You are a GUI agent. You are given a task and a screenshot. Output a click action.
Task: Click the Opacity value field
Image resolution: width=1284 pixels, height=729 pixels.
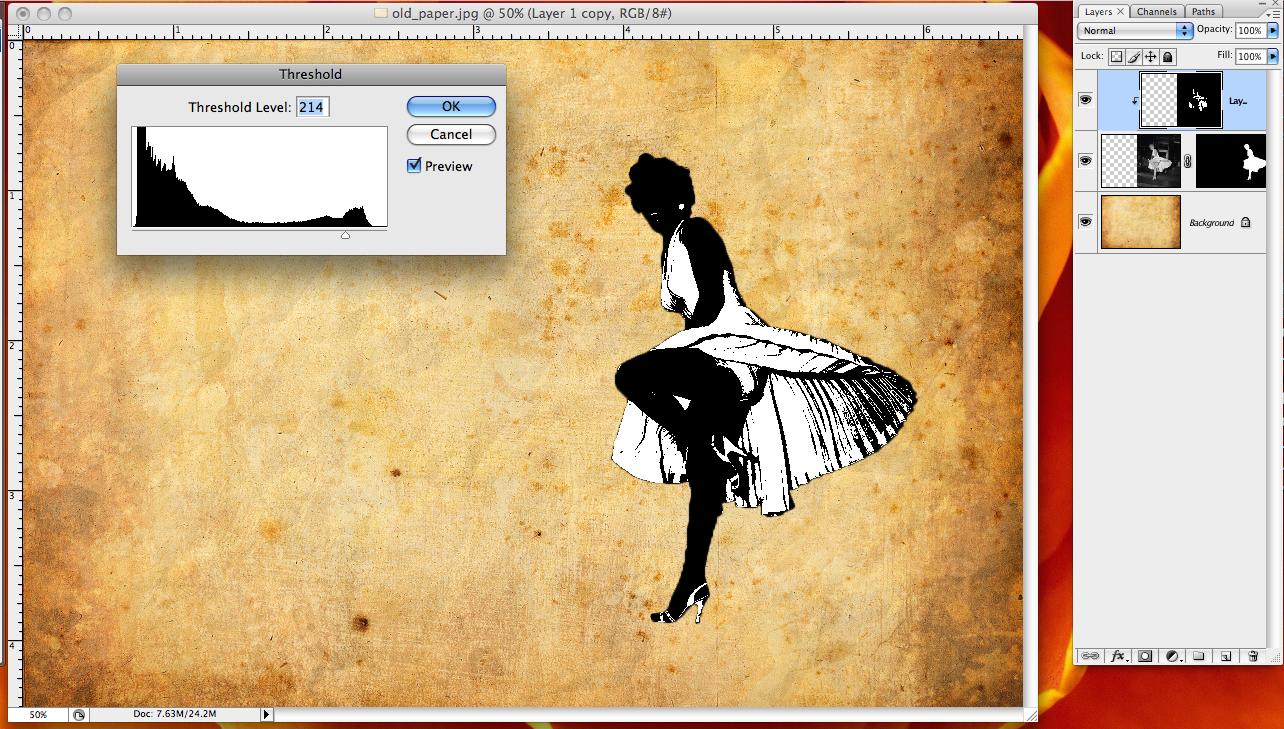click(x=1250, y=31)
